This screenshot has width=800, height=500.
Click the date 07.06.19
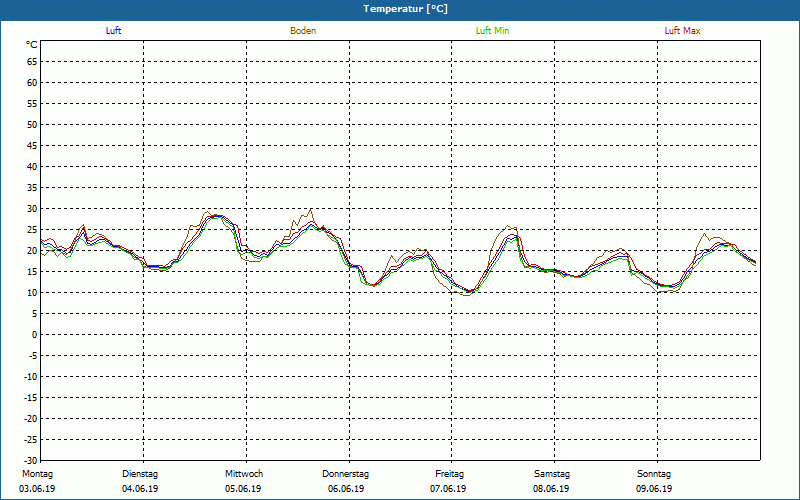point(448,489)
